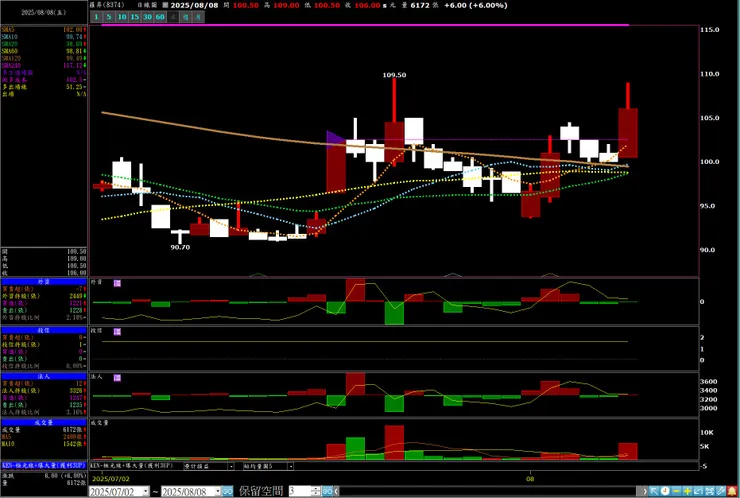
Task: Click the 109.50 high price label
Action: pyautogui.click(x=395, y=75)
